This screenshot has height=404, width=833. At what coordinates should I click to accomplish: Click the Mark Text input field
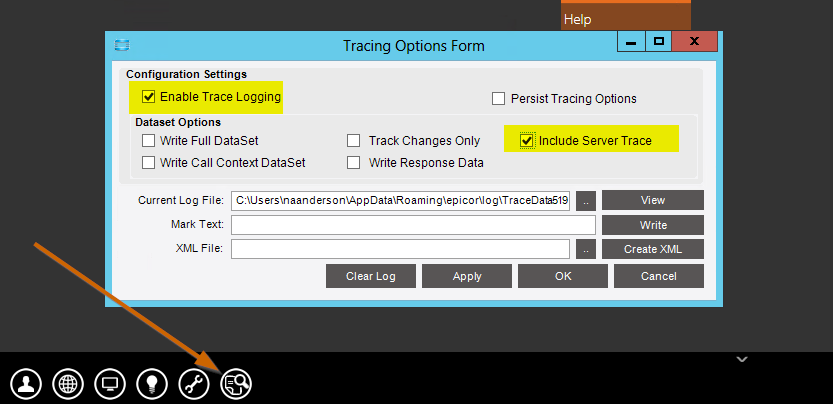click(x=413, y=225)
